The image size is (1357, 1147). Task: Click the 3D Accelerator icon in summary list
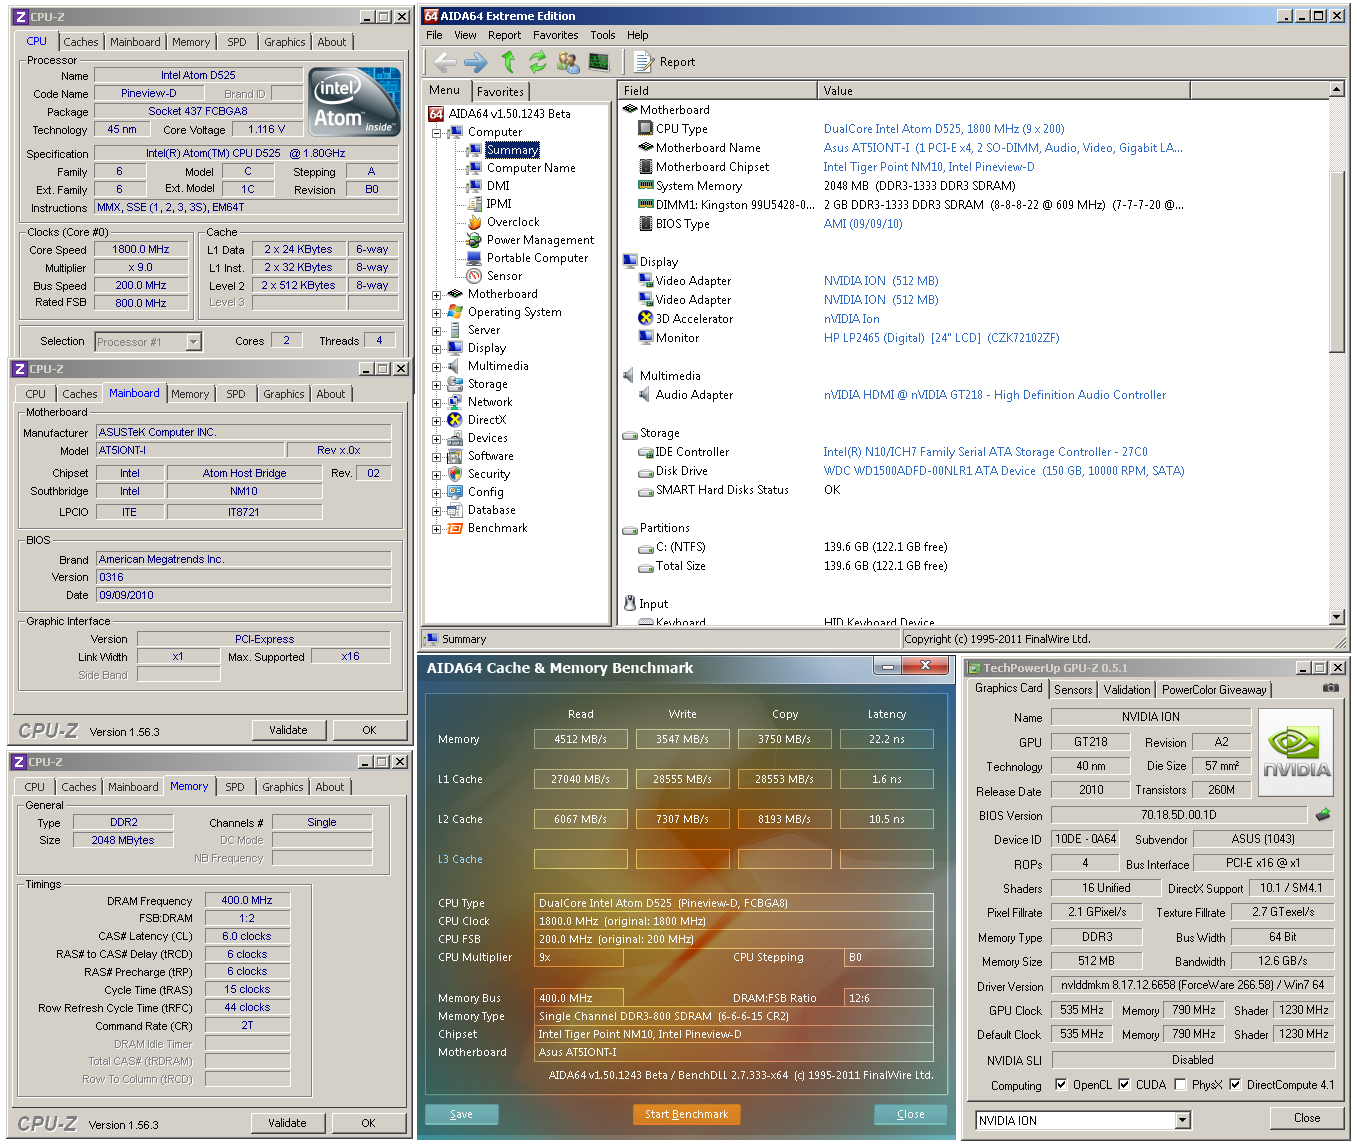click(x=645, y=319)
